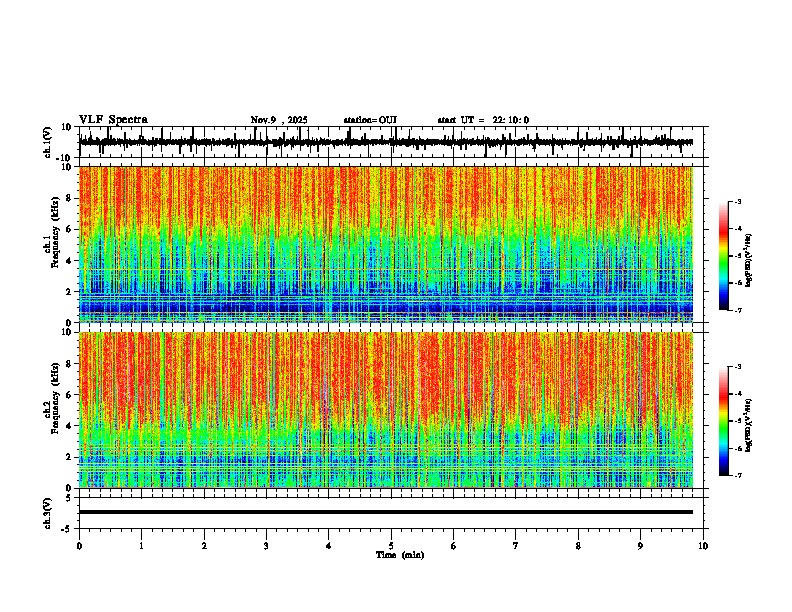Click the ch.1(V) waveform axis label
This screenshot has width=792, height=612.
click(48, 142)
